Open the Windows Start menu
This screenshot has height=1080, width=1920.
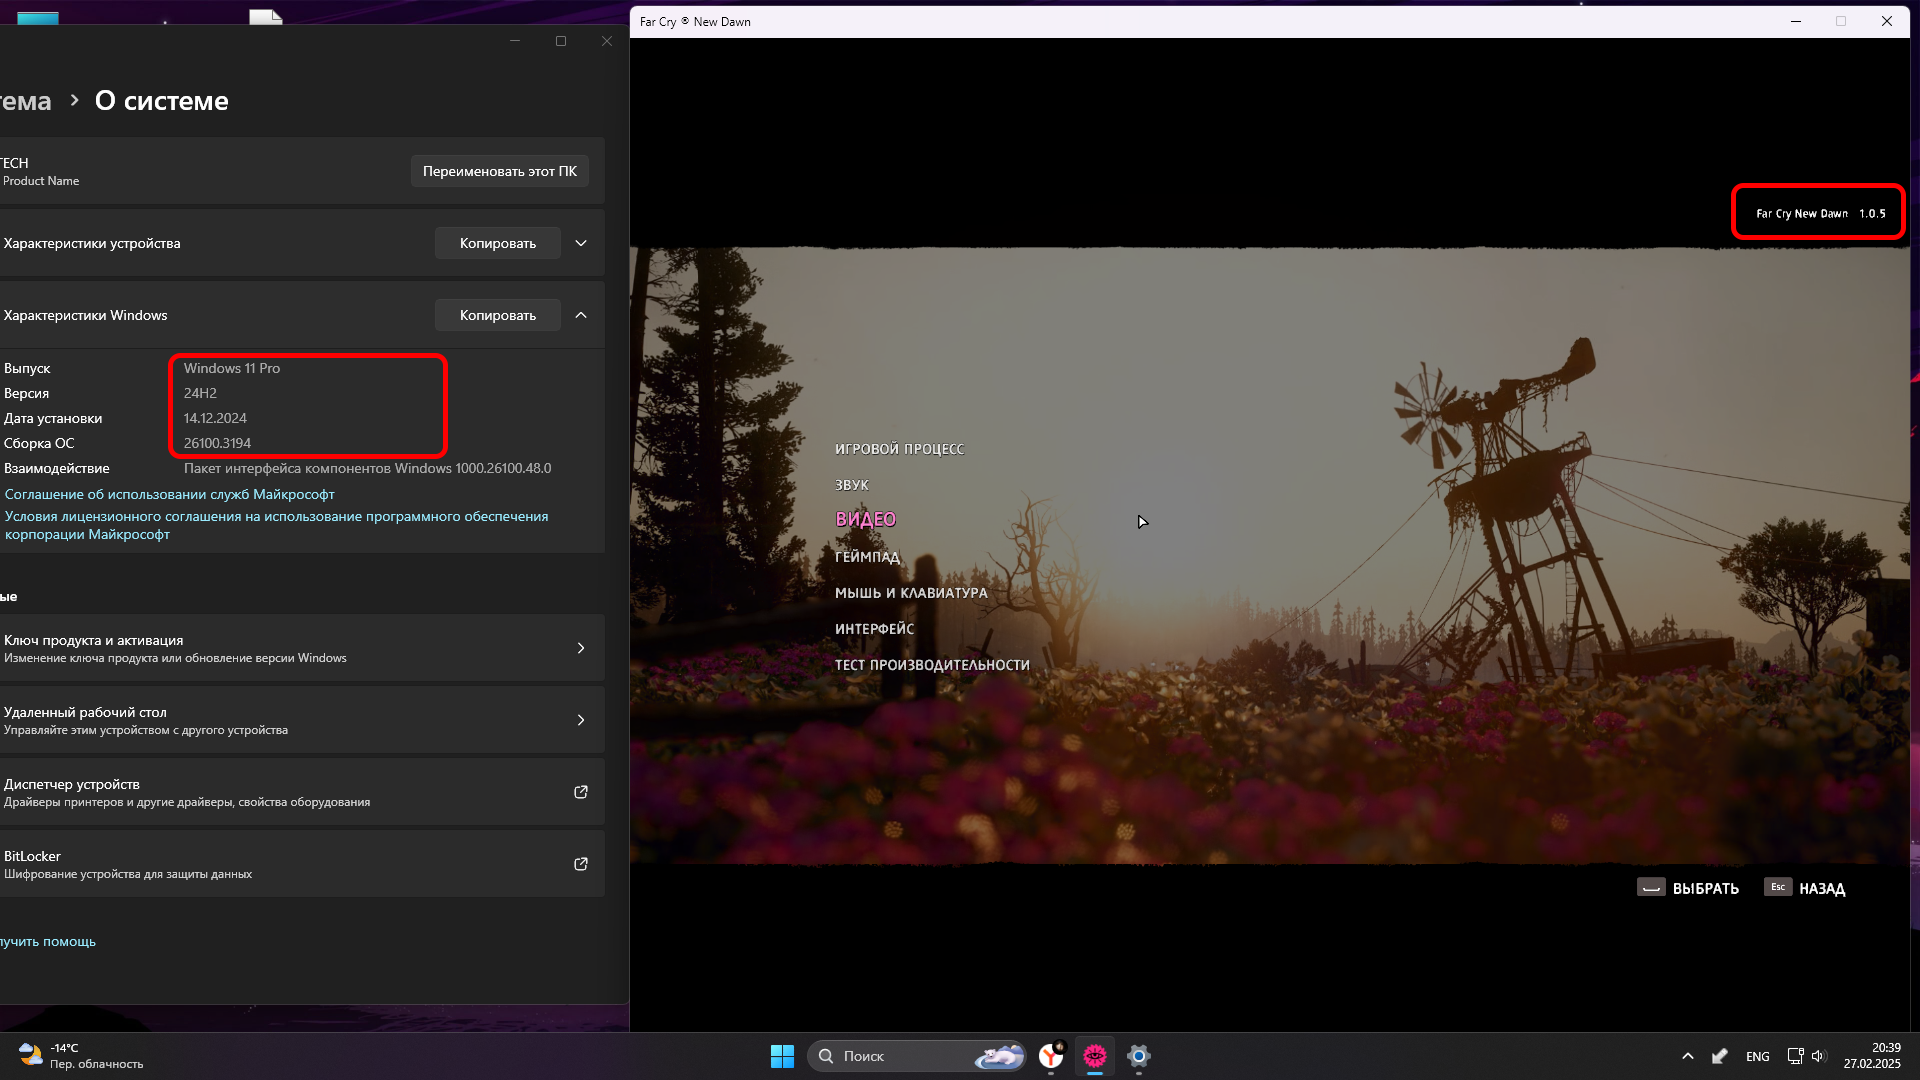782,1056
